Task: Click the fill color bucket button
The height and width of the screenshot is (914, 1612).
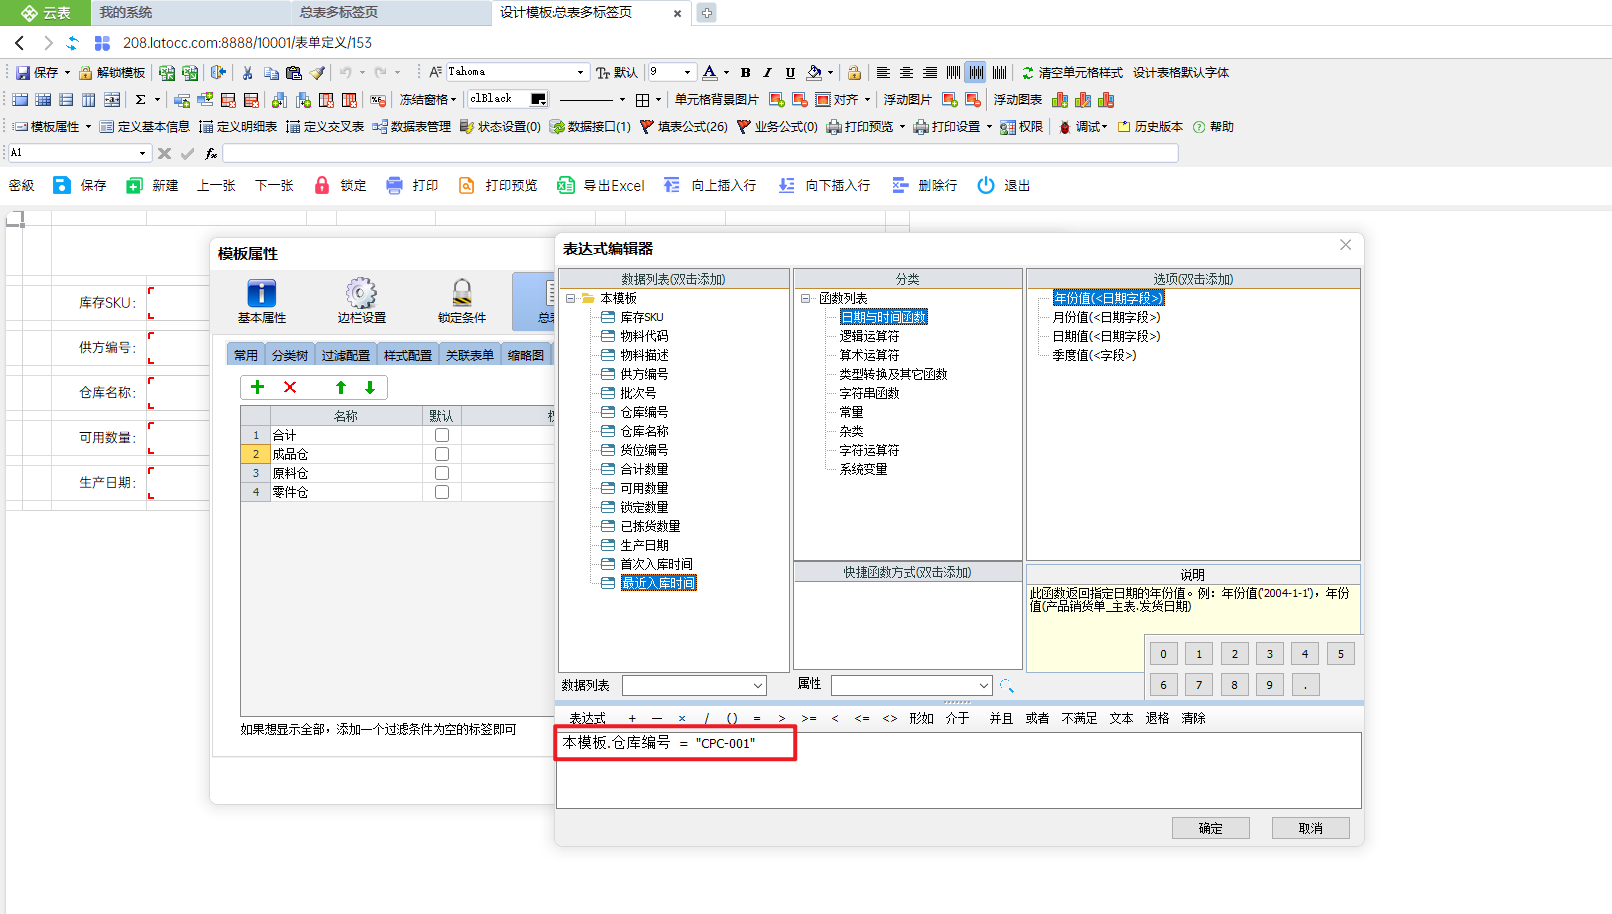Action: [814, 72]
